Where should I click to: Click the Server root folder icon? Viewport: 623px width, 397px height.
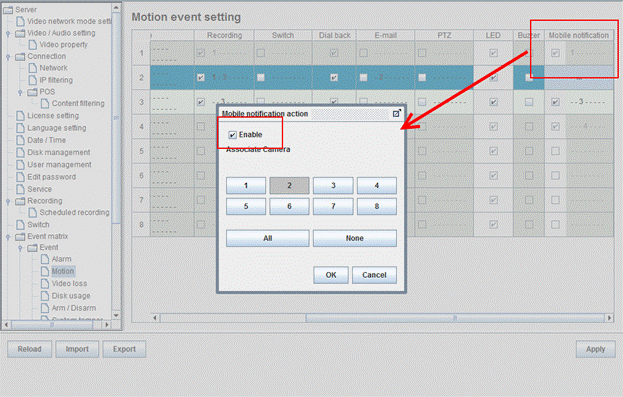pyautogui.click(x=8, y=10)
